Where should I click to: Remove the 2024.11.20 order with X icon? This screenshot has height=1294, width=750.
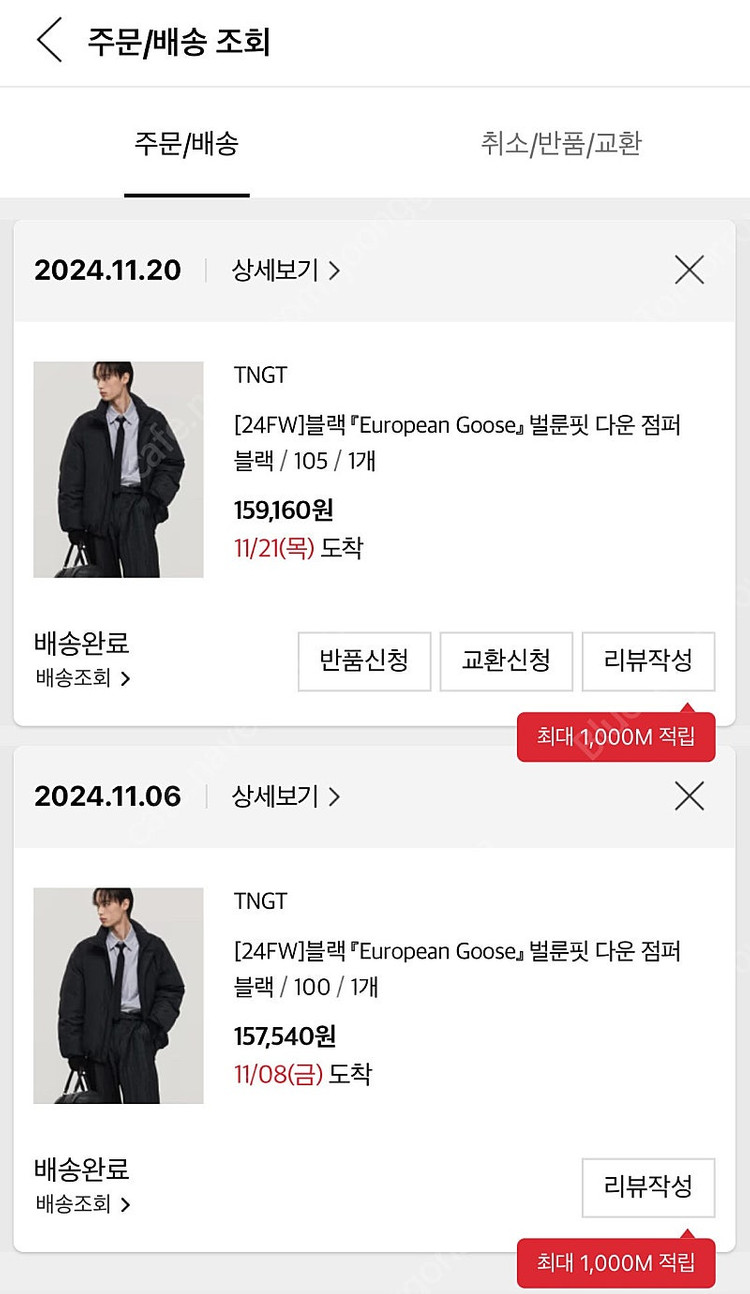(689, 270)
